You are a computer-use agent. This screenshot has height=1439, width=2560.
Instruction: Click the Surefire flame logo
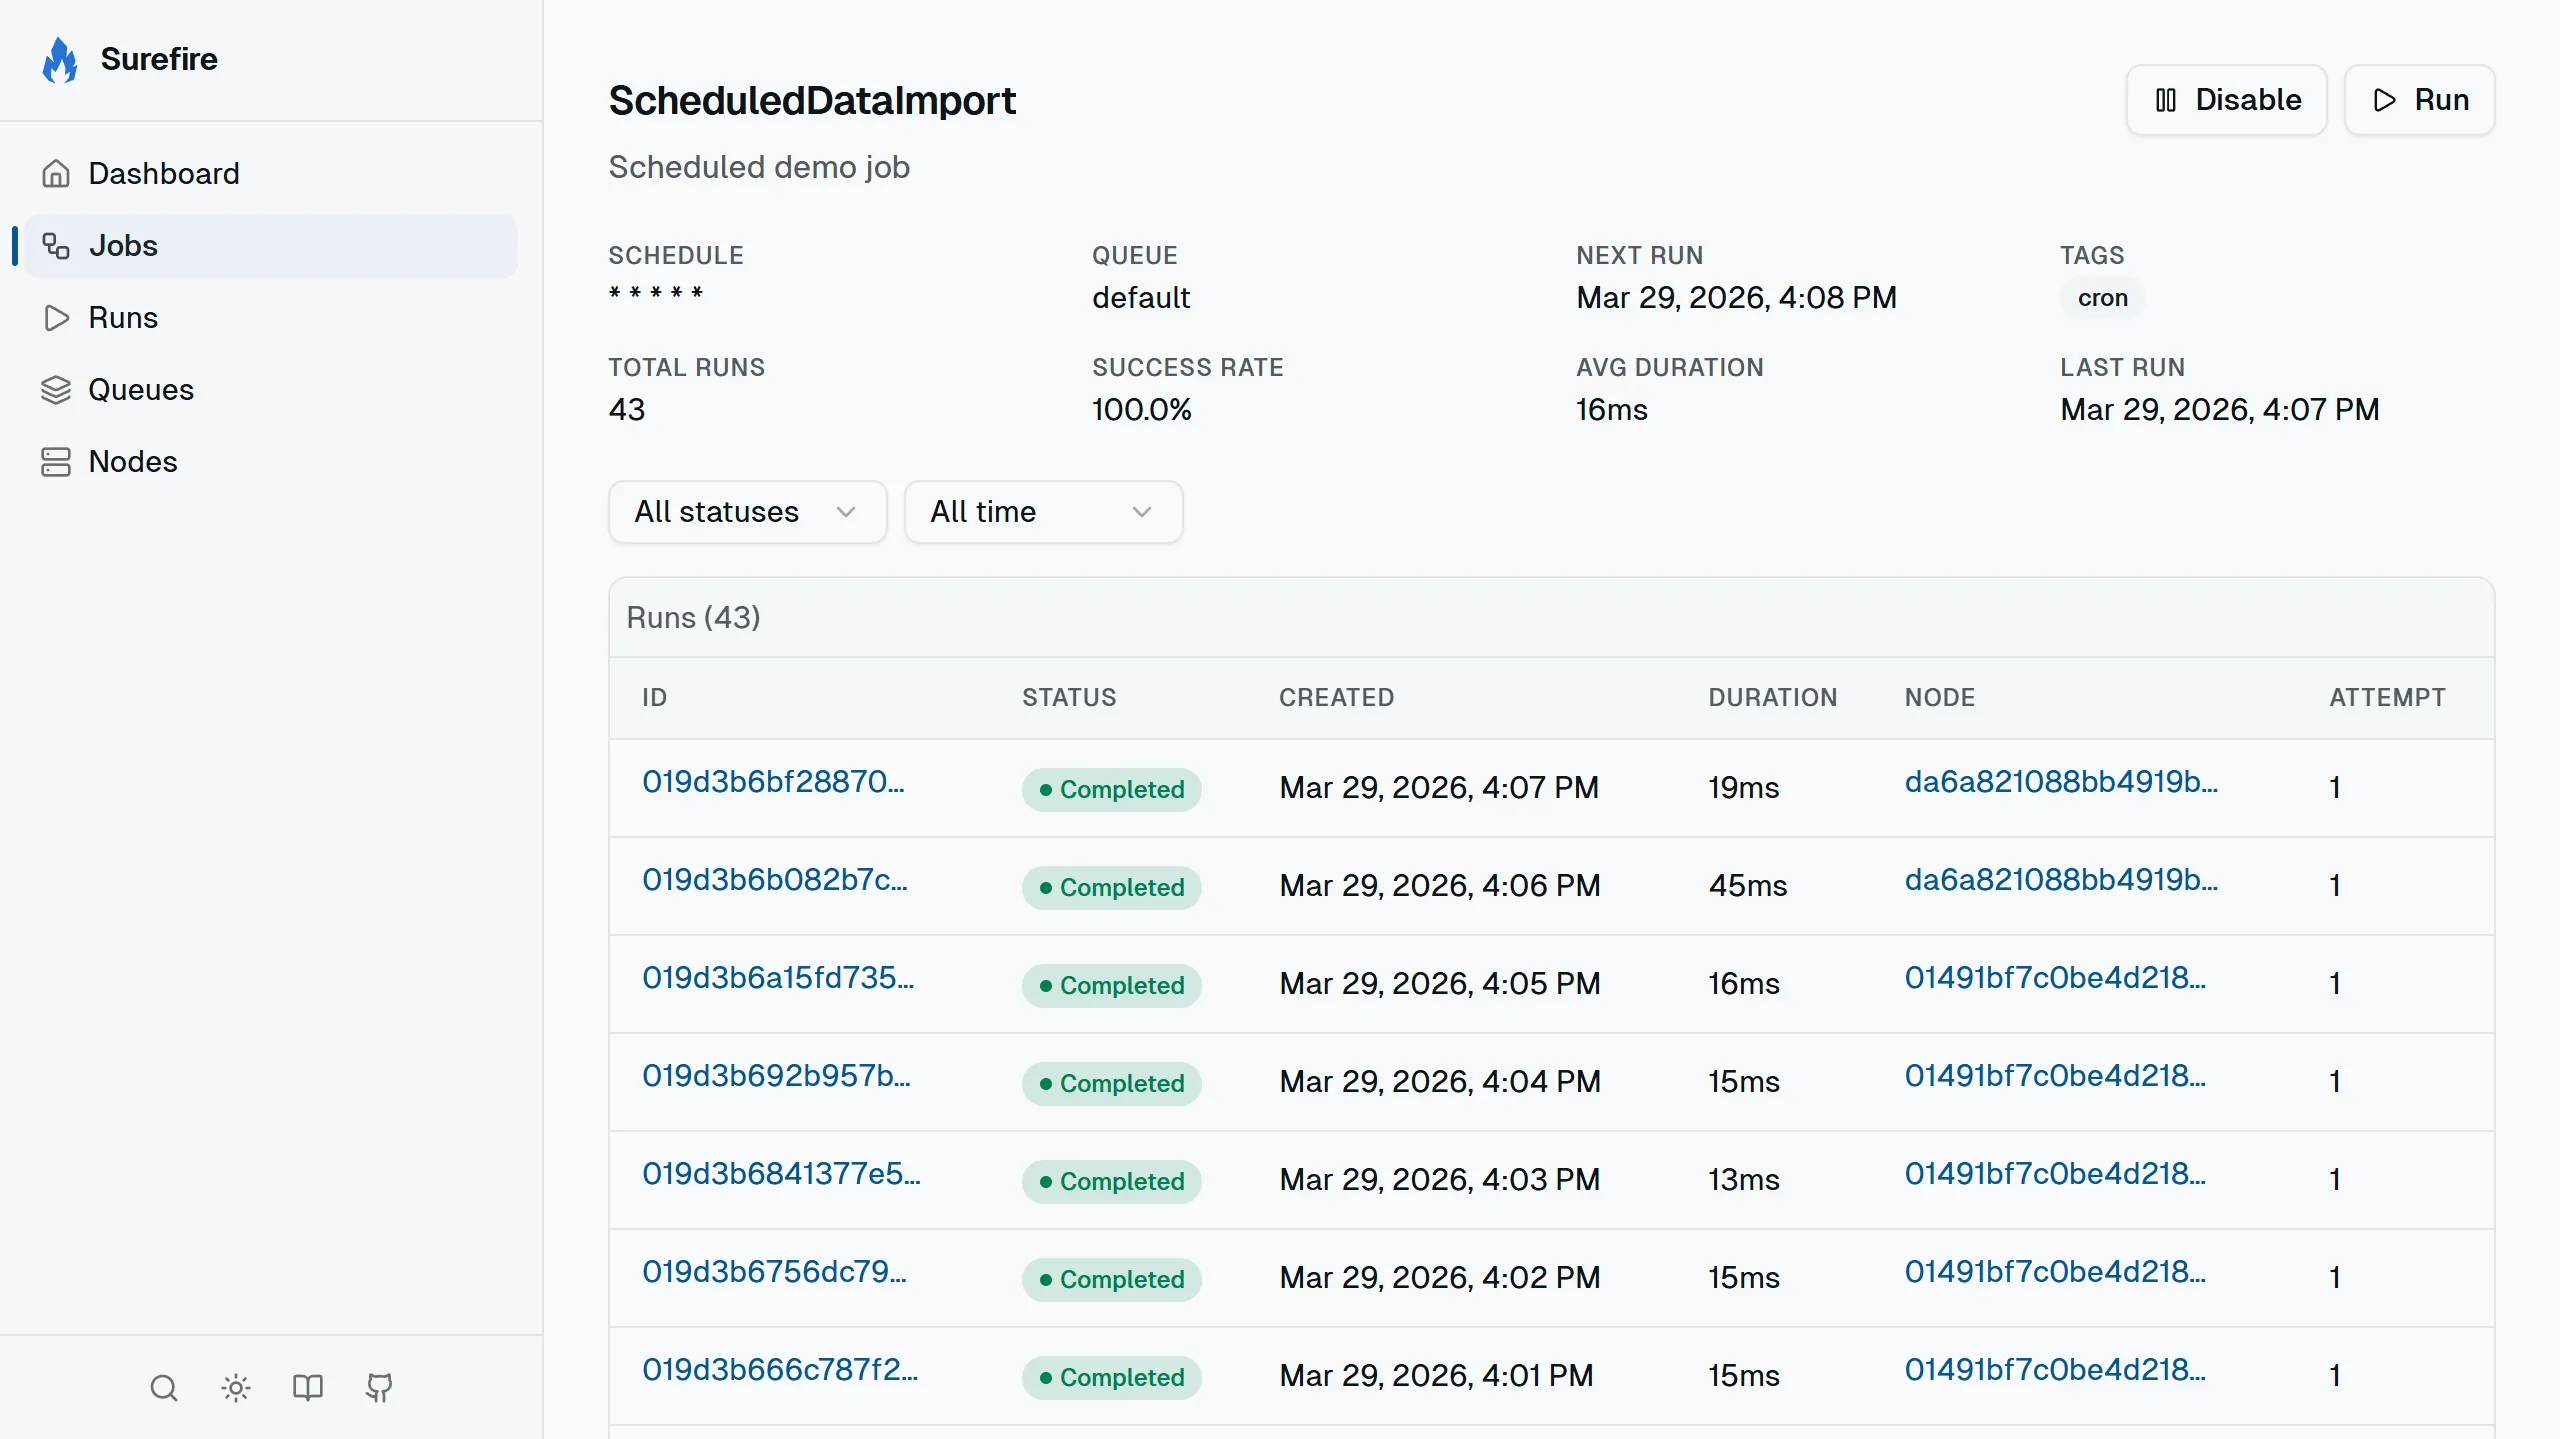(60, 60)
